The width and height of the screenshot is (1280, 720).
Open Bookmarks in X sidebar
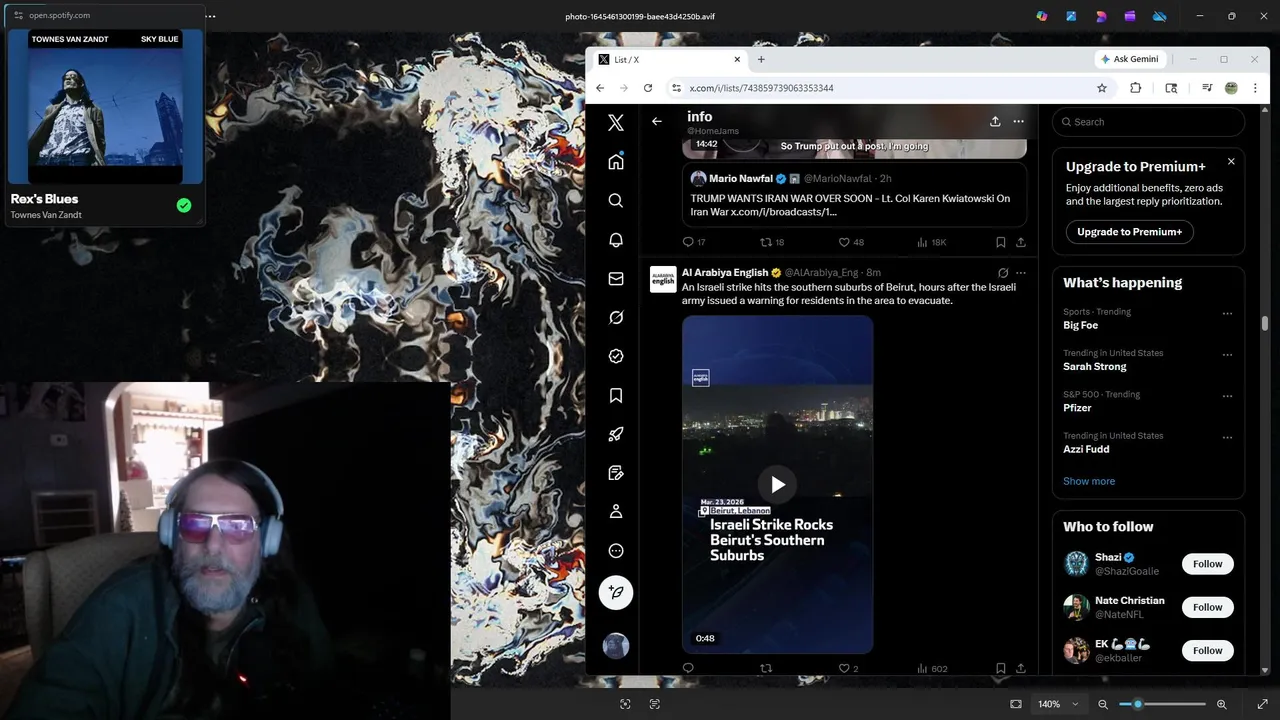616,395
